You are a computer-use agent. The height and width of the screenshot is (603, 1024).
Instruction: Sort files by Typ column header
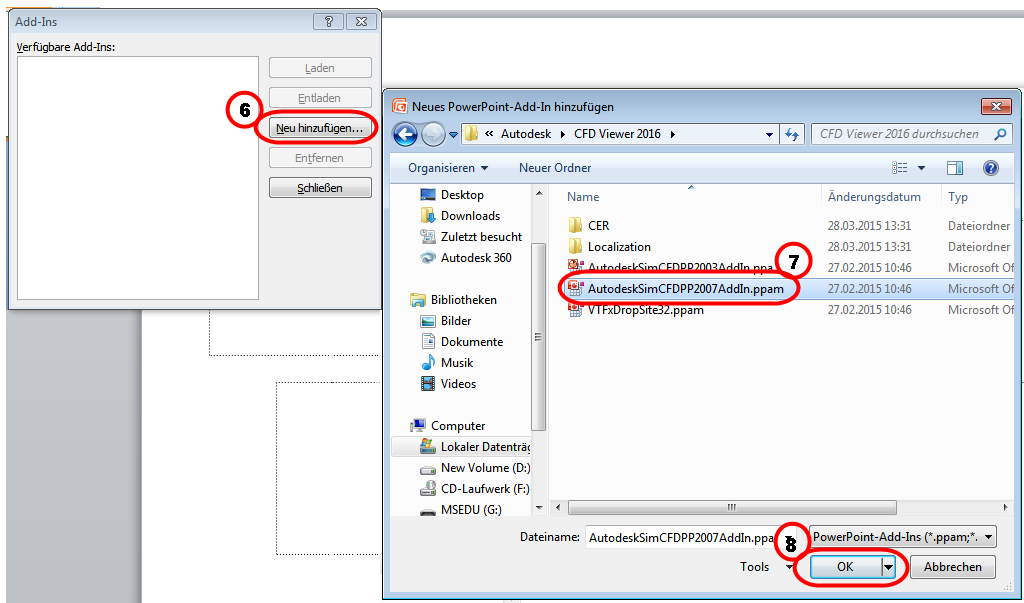click(958, 197)
